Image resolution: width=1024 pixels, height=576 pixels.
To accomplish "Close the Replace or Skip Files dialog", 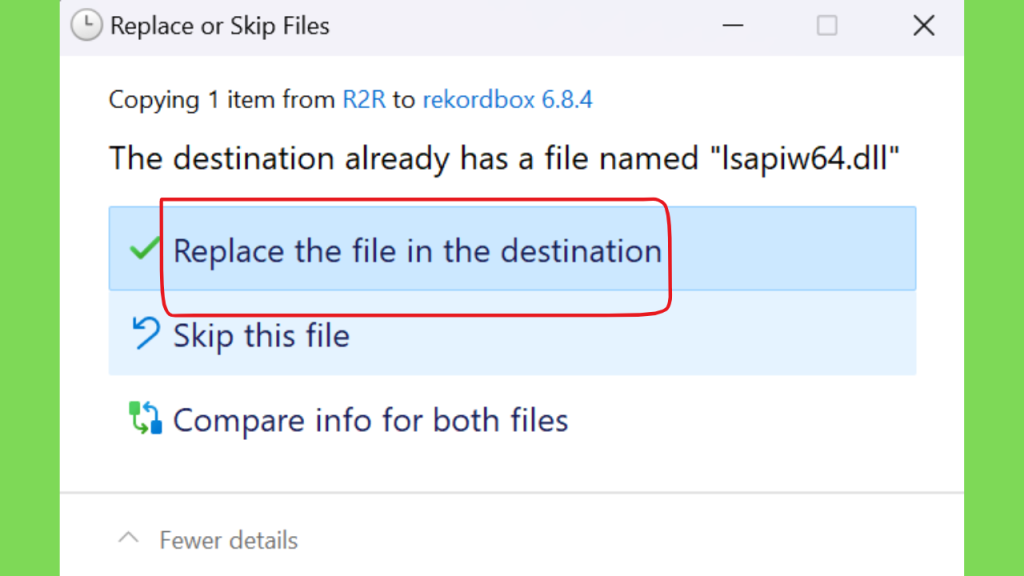I will click(x=923, y=25).
